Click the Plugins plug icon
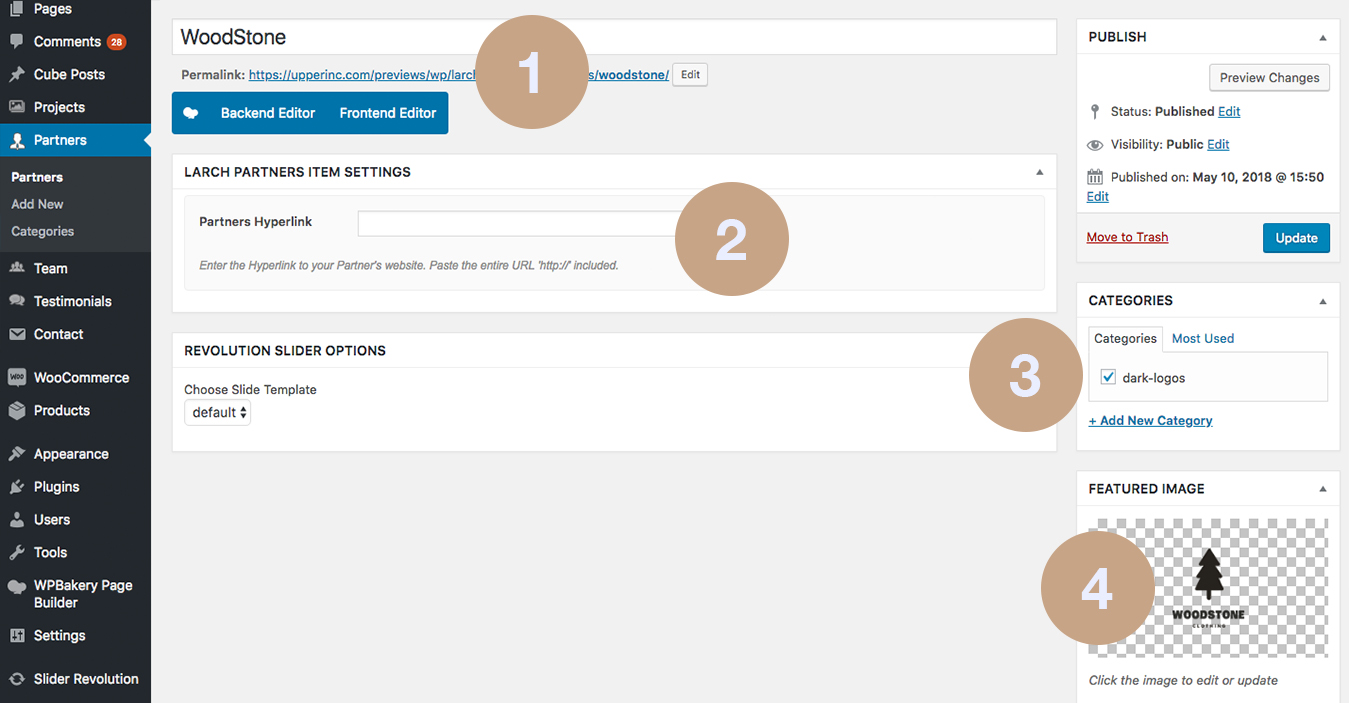The width and height of the screenshot is (1349, 703). pyautogui.click(x=17, y=487)
